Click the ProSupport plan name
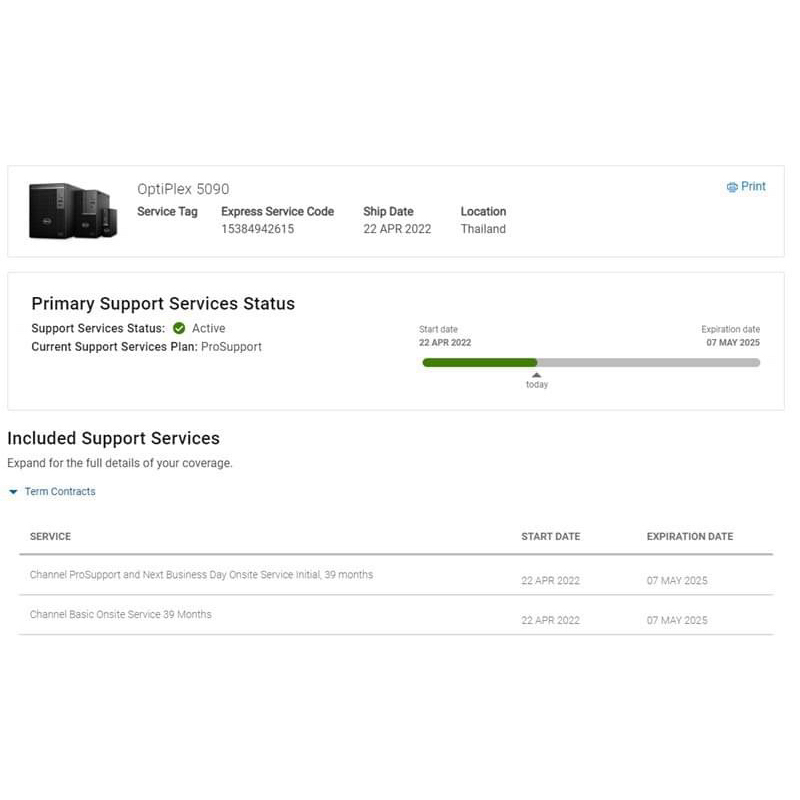 (x=231, y=347)
